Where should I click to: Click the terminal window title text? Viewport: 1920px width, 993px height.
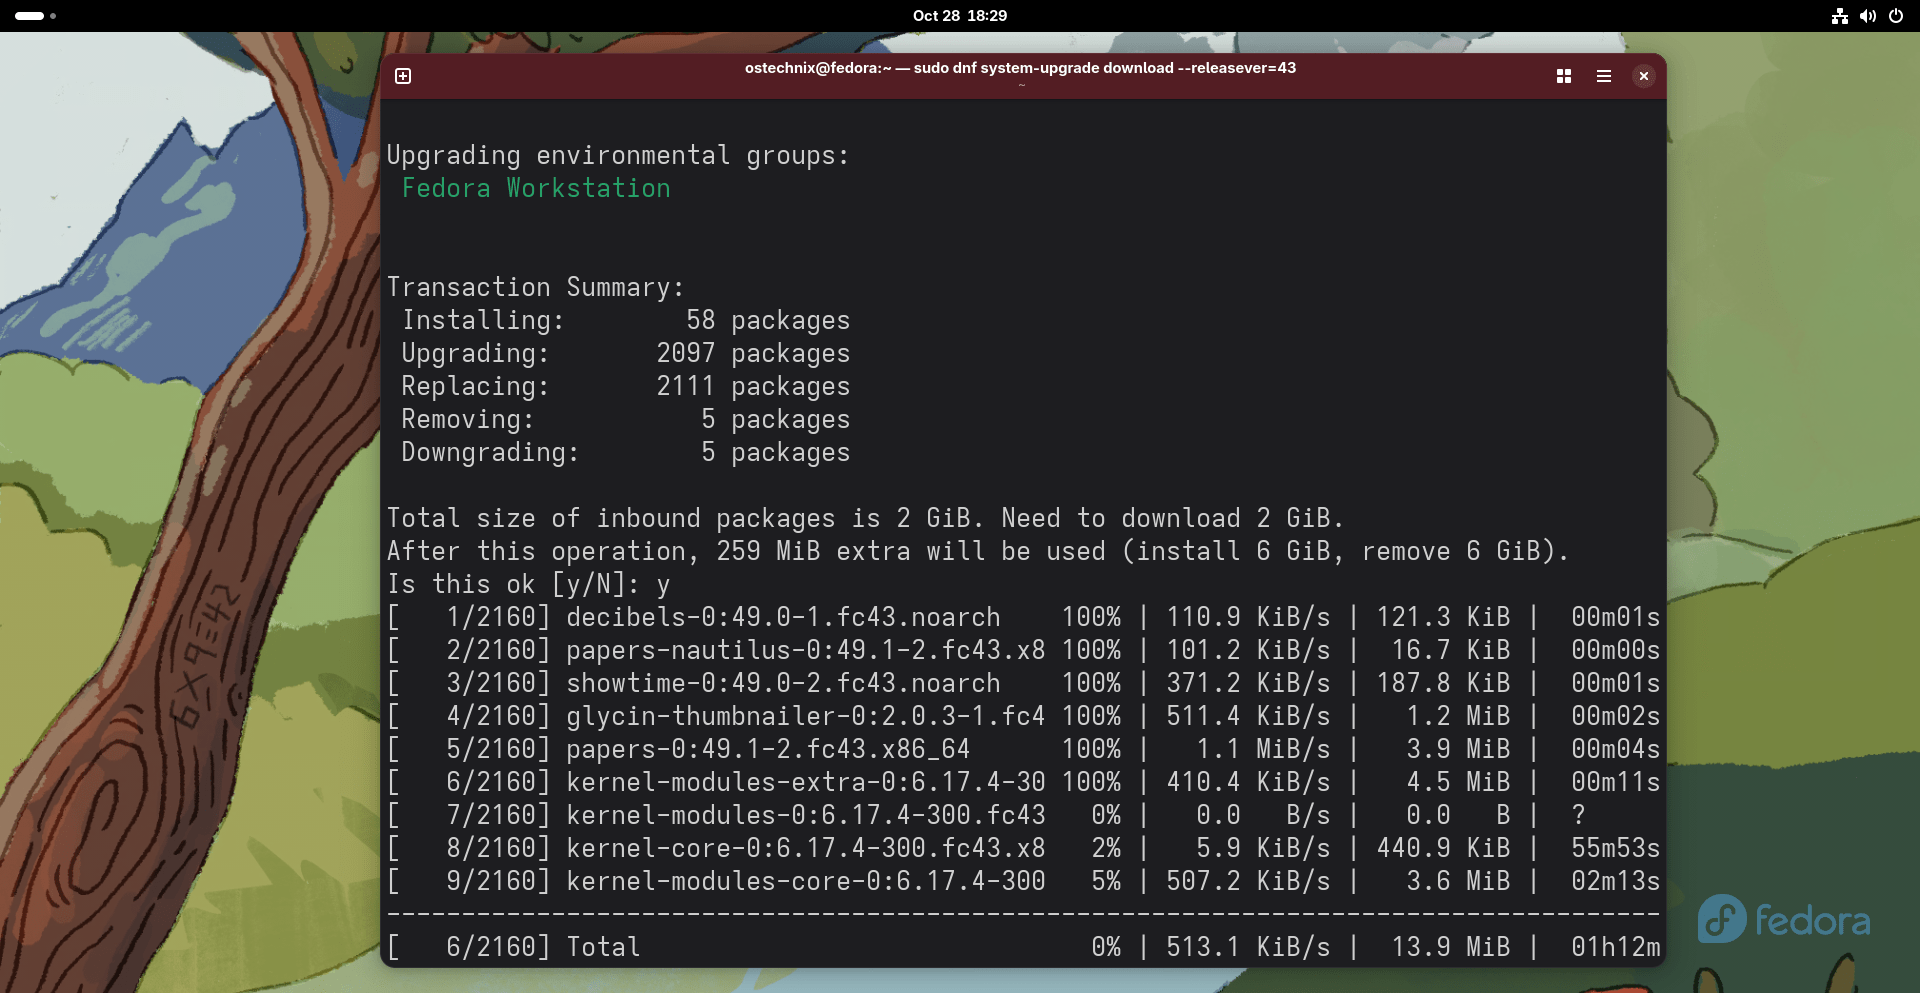point(1020,68)
